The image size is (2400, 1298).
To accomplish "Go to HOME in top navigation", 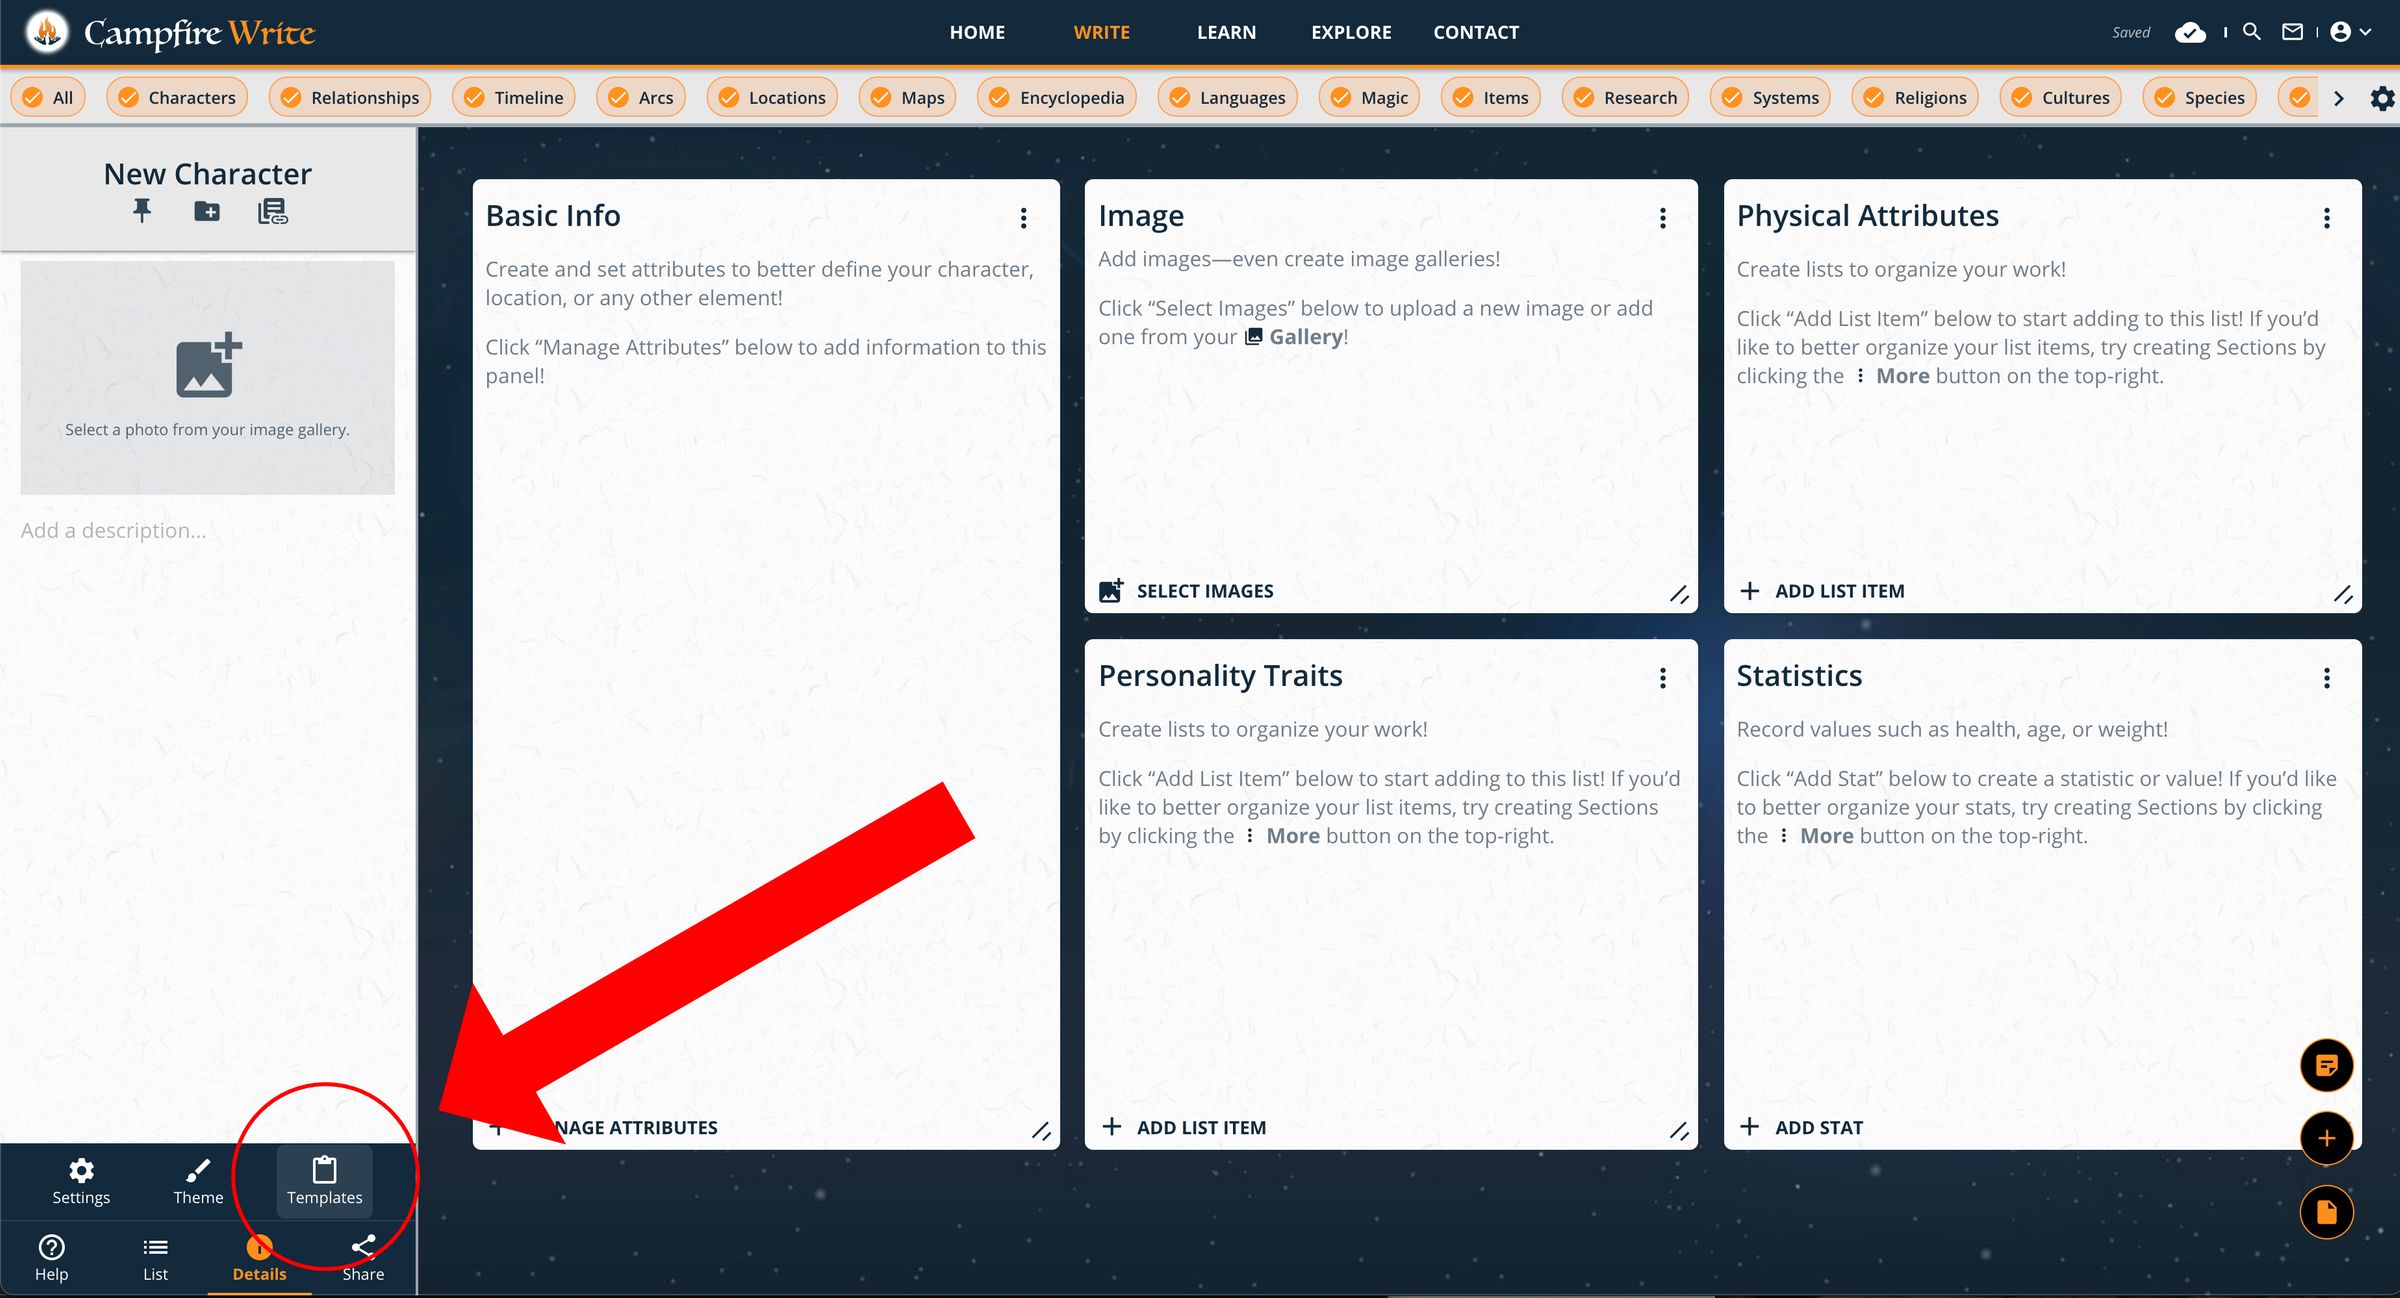I will tap(977, 32).
